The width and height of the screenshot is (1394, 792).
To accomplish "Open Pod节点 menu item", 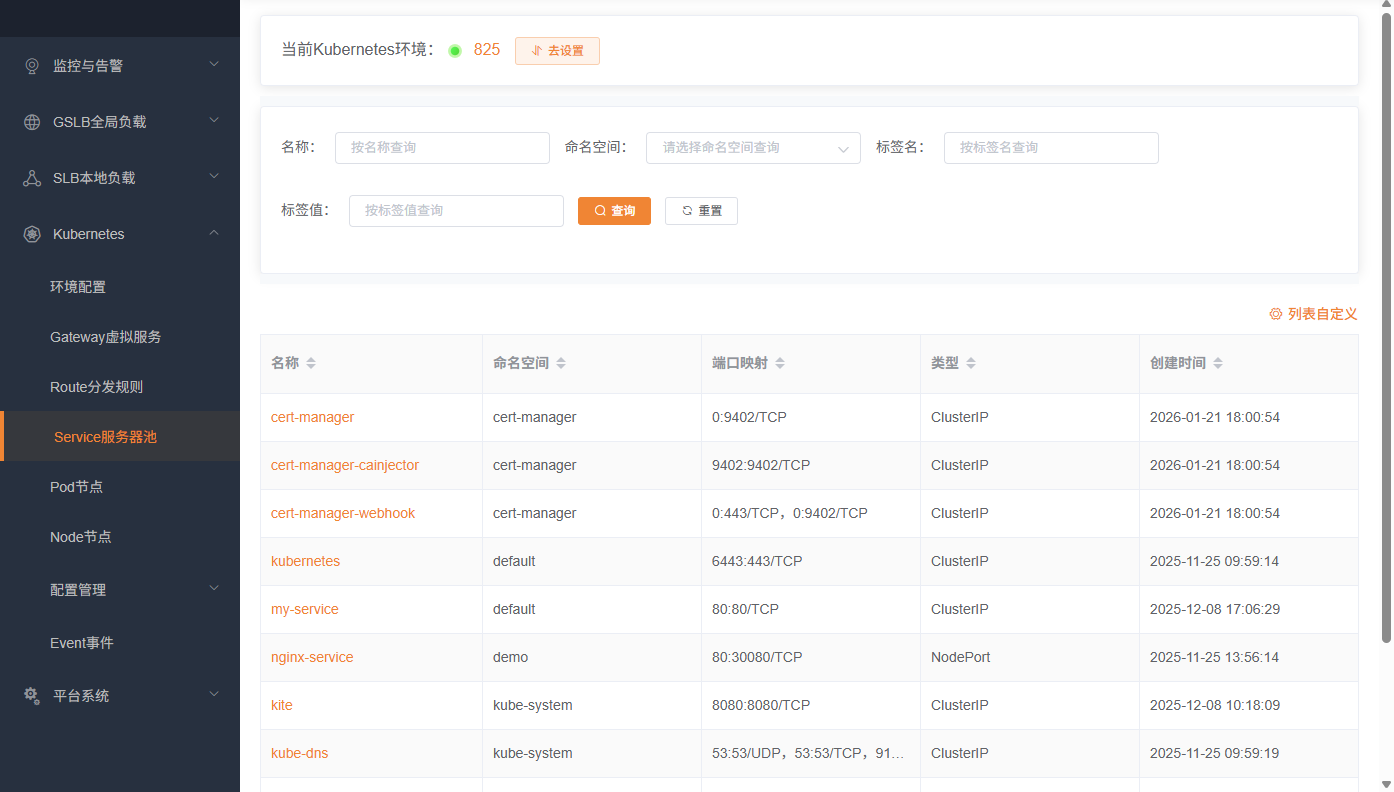I will (77, 487).
